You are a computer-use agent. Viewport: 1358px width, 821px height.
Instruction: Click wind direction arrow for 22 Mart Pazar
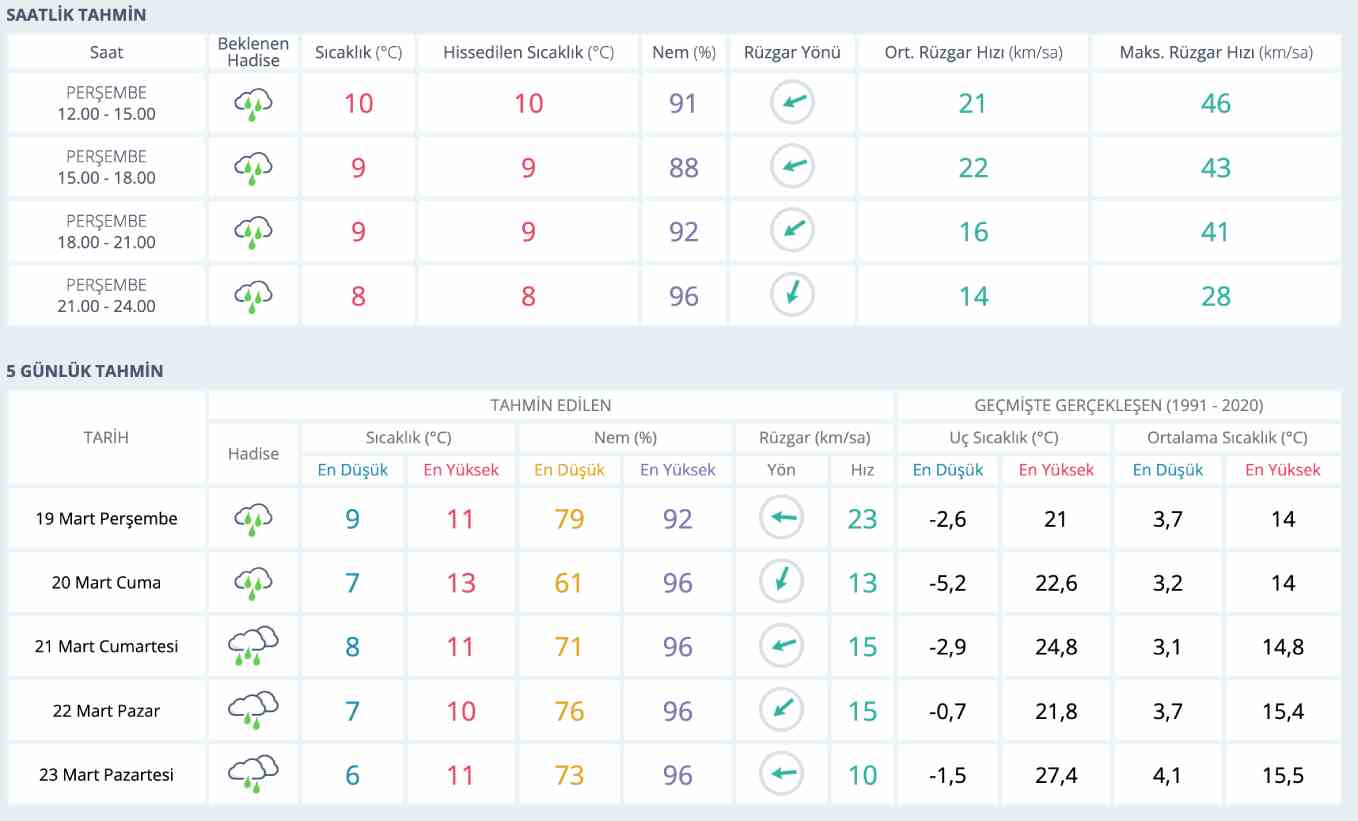[x=782, y=710]
